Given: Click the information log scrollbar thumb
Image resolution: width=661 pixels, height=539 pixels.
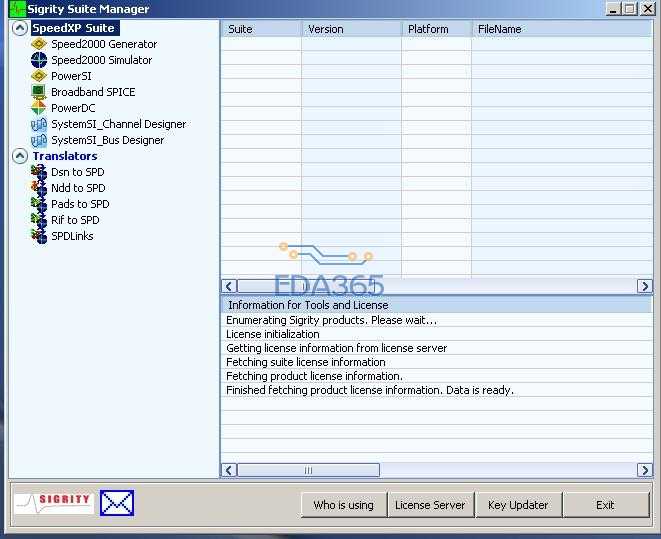Looking at the screenshot, I should (x=309, y=470).
